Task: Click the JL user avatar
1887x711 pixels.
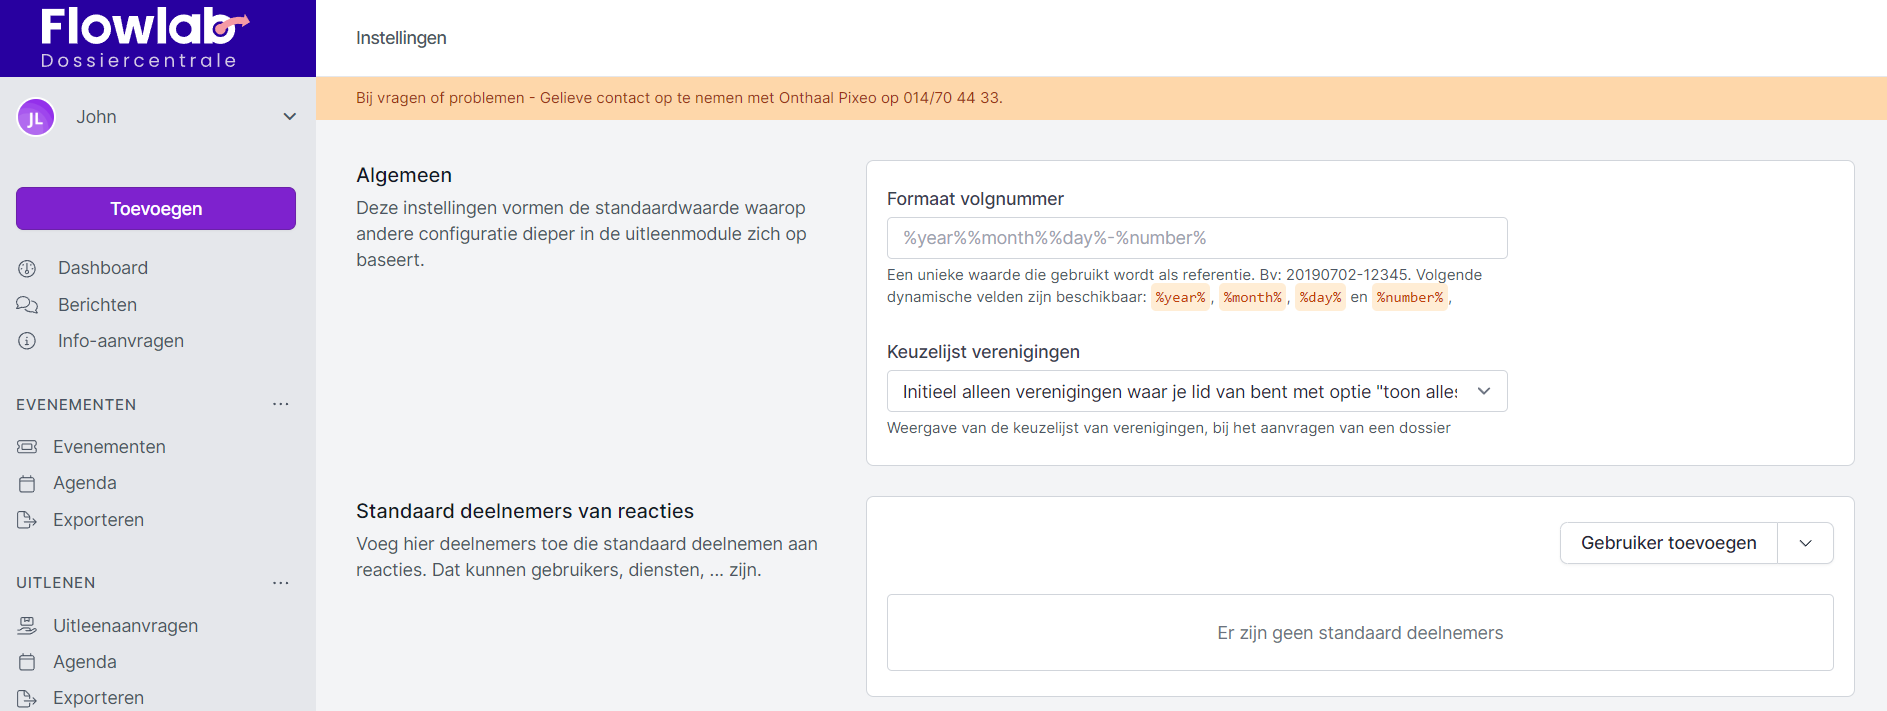Action: pyautogui.click(x=36, y=117)
